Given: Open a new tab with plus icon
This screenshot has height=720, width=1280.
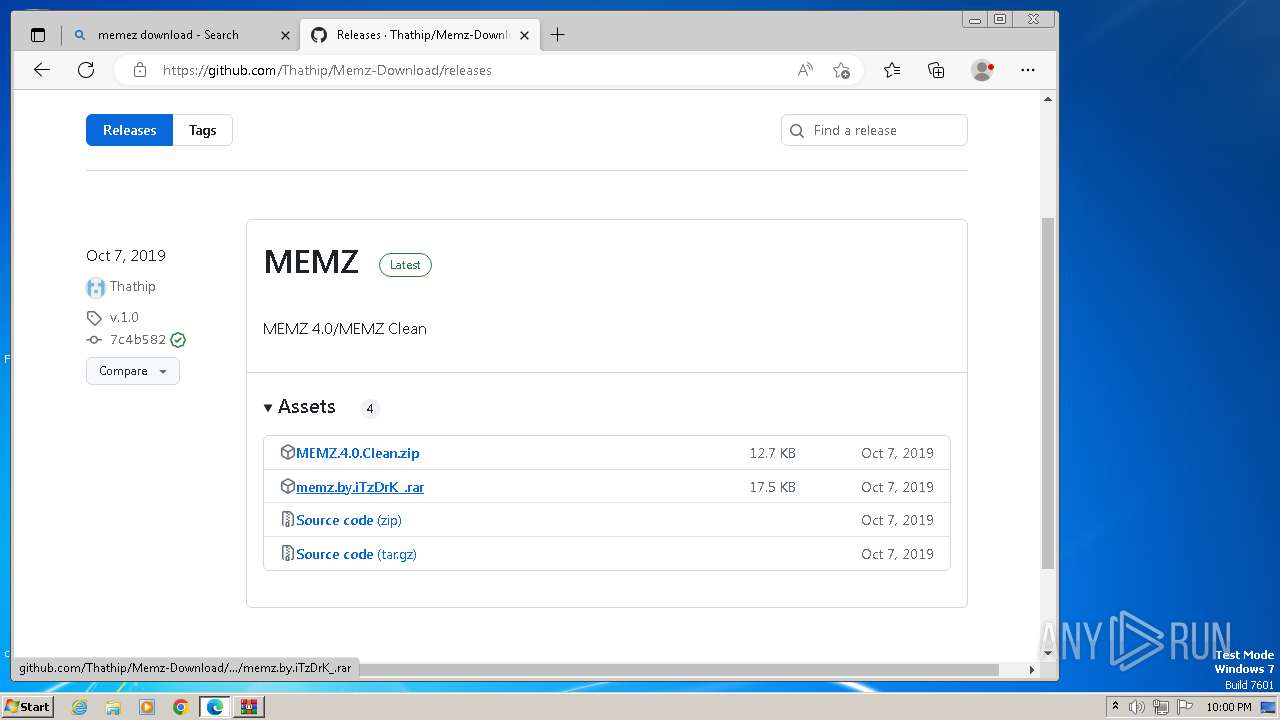Looking at the screenshot, I should [557, 35].
